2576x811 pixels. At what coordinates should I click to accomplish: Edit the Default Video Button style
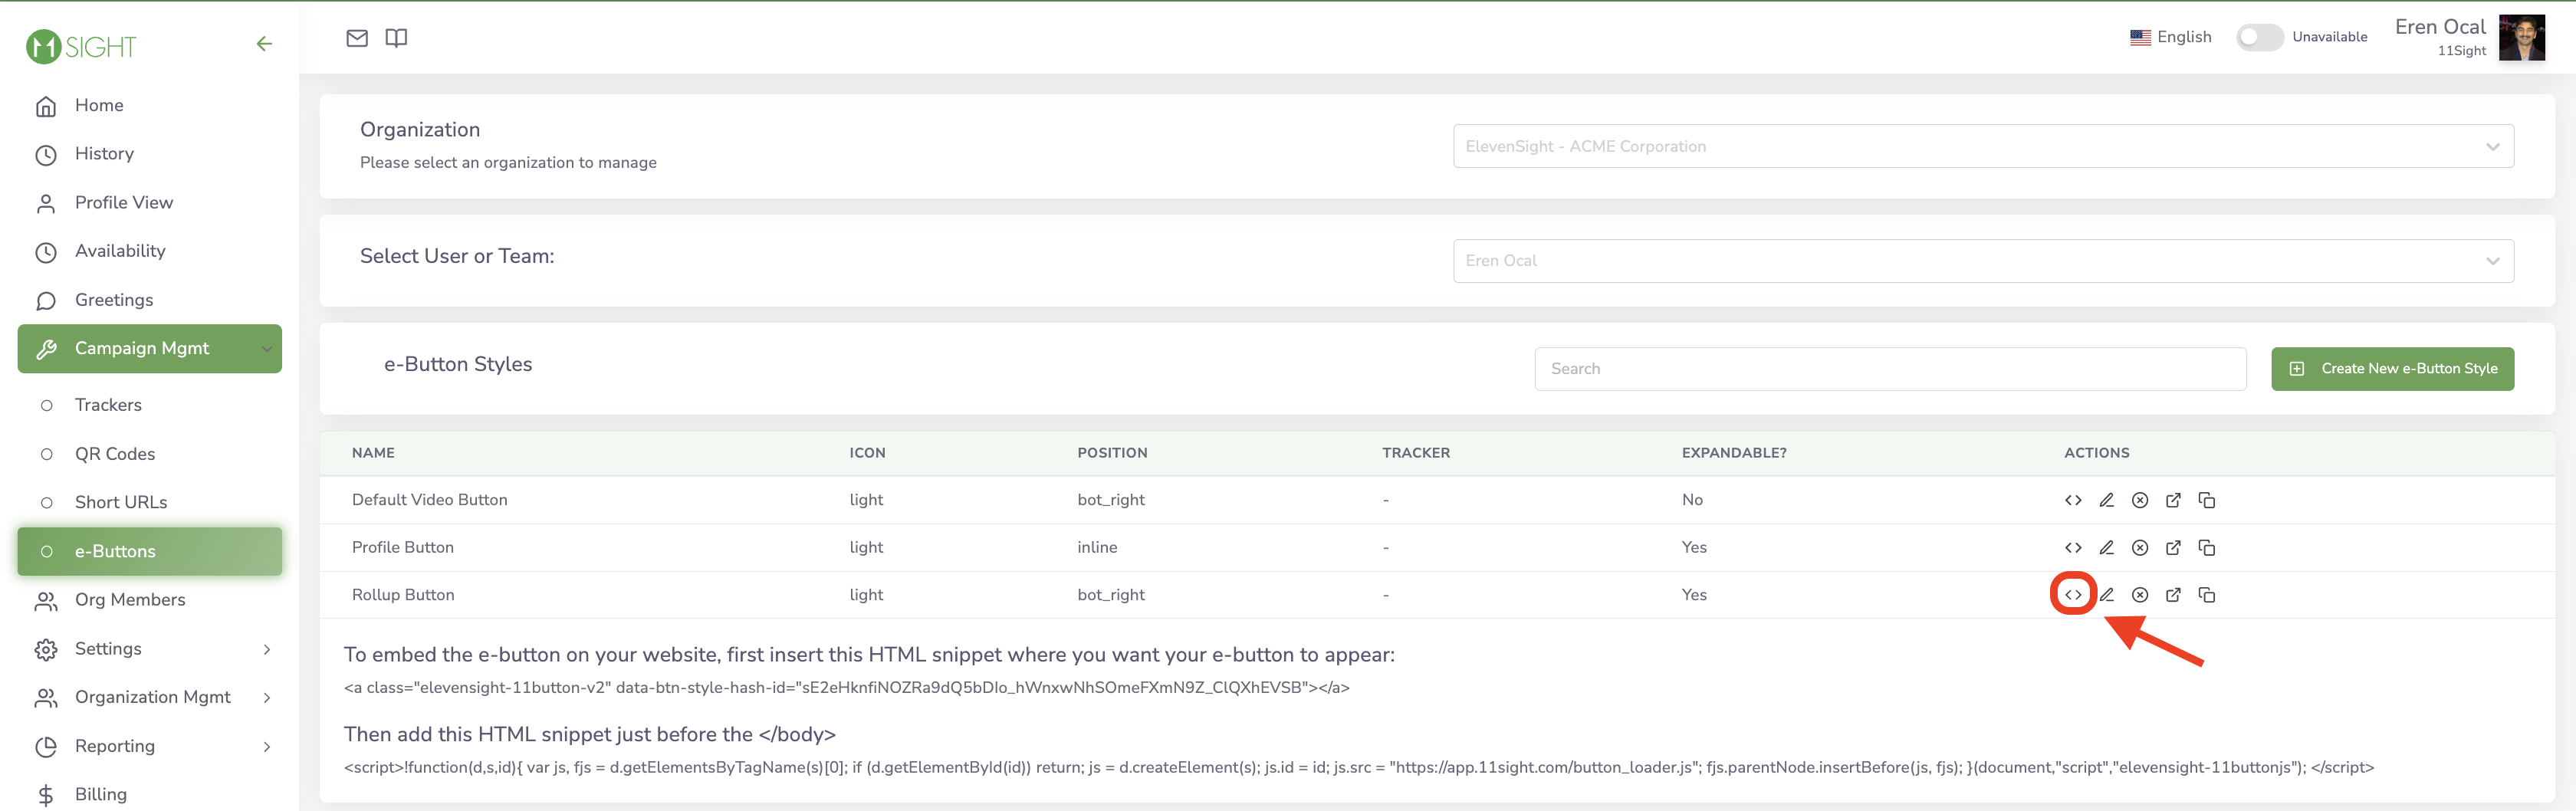coord(2106,500)
